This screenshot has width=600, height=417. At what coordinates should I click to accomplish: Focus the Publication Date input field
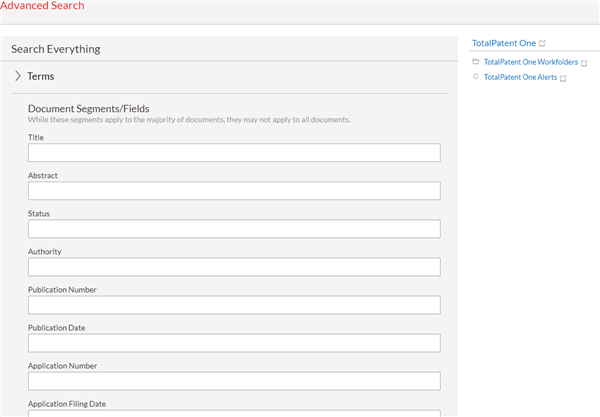[234, 343]
